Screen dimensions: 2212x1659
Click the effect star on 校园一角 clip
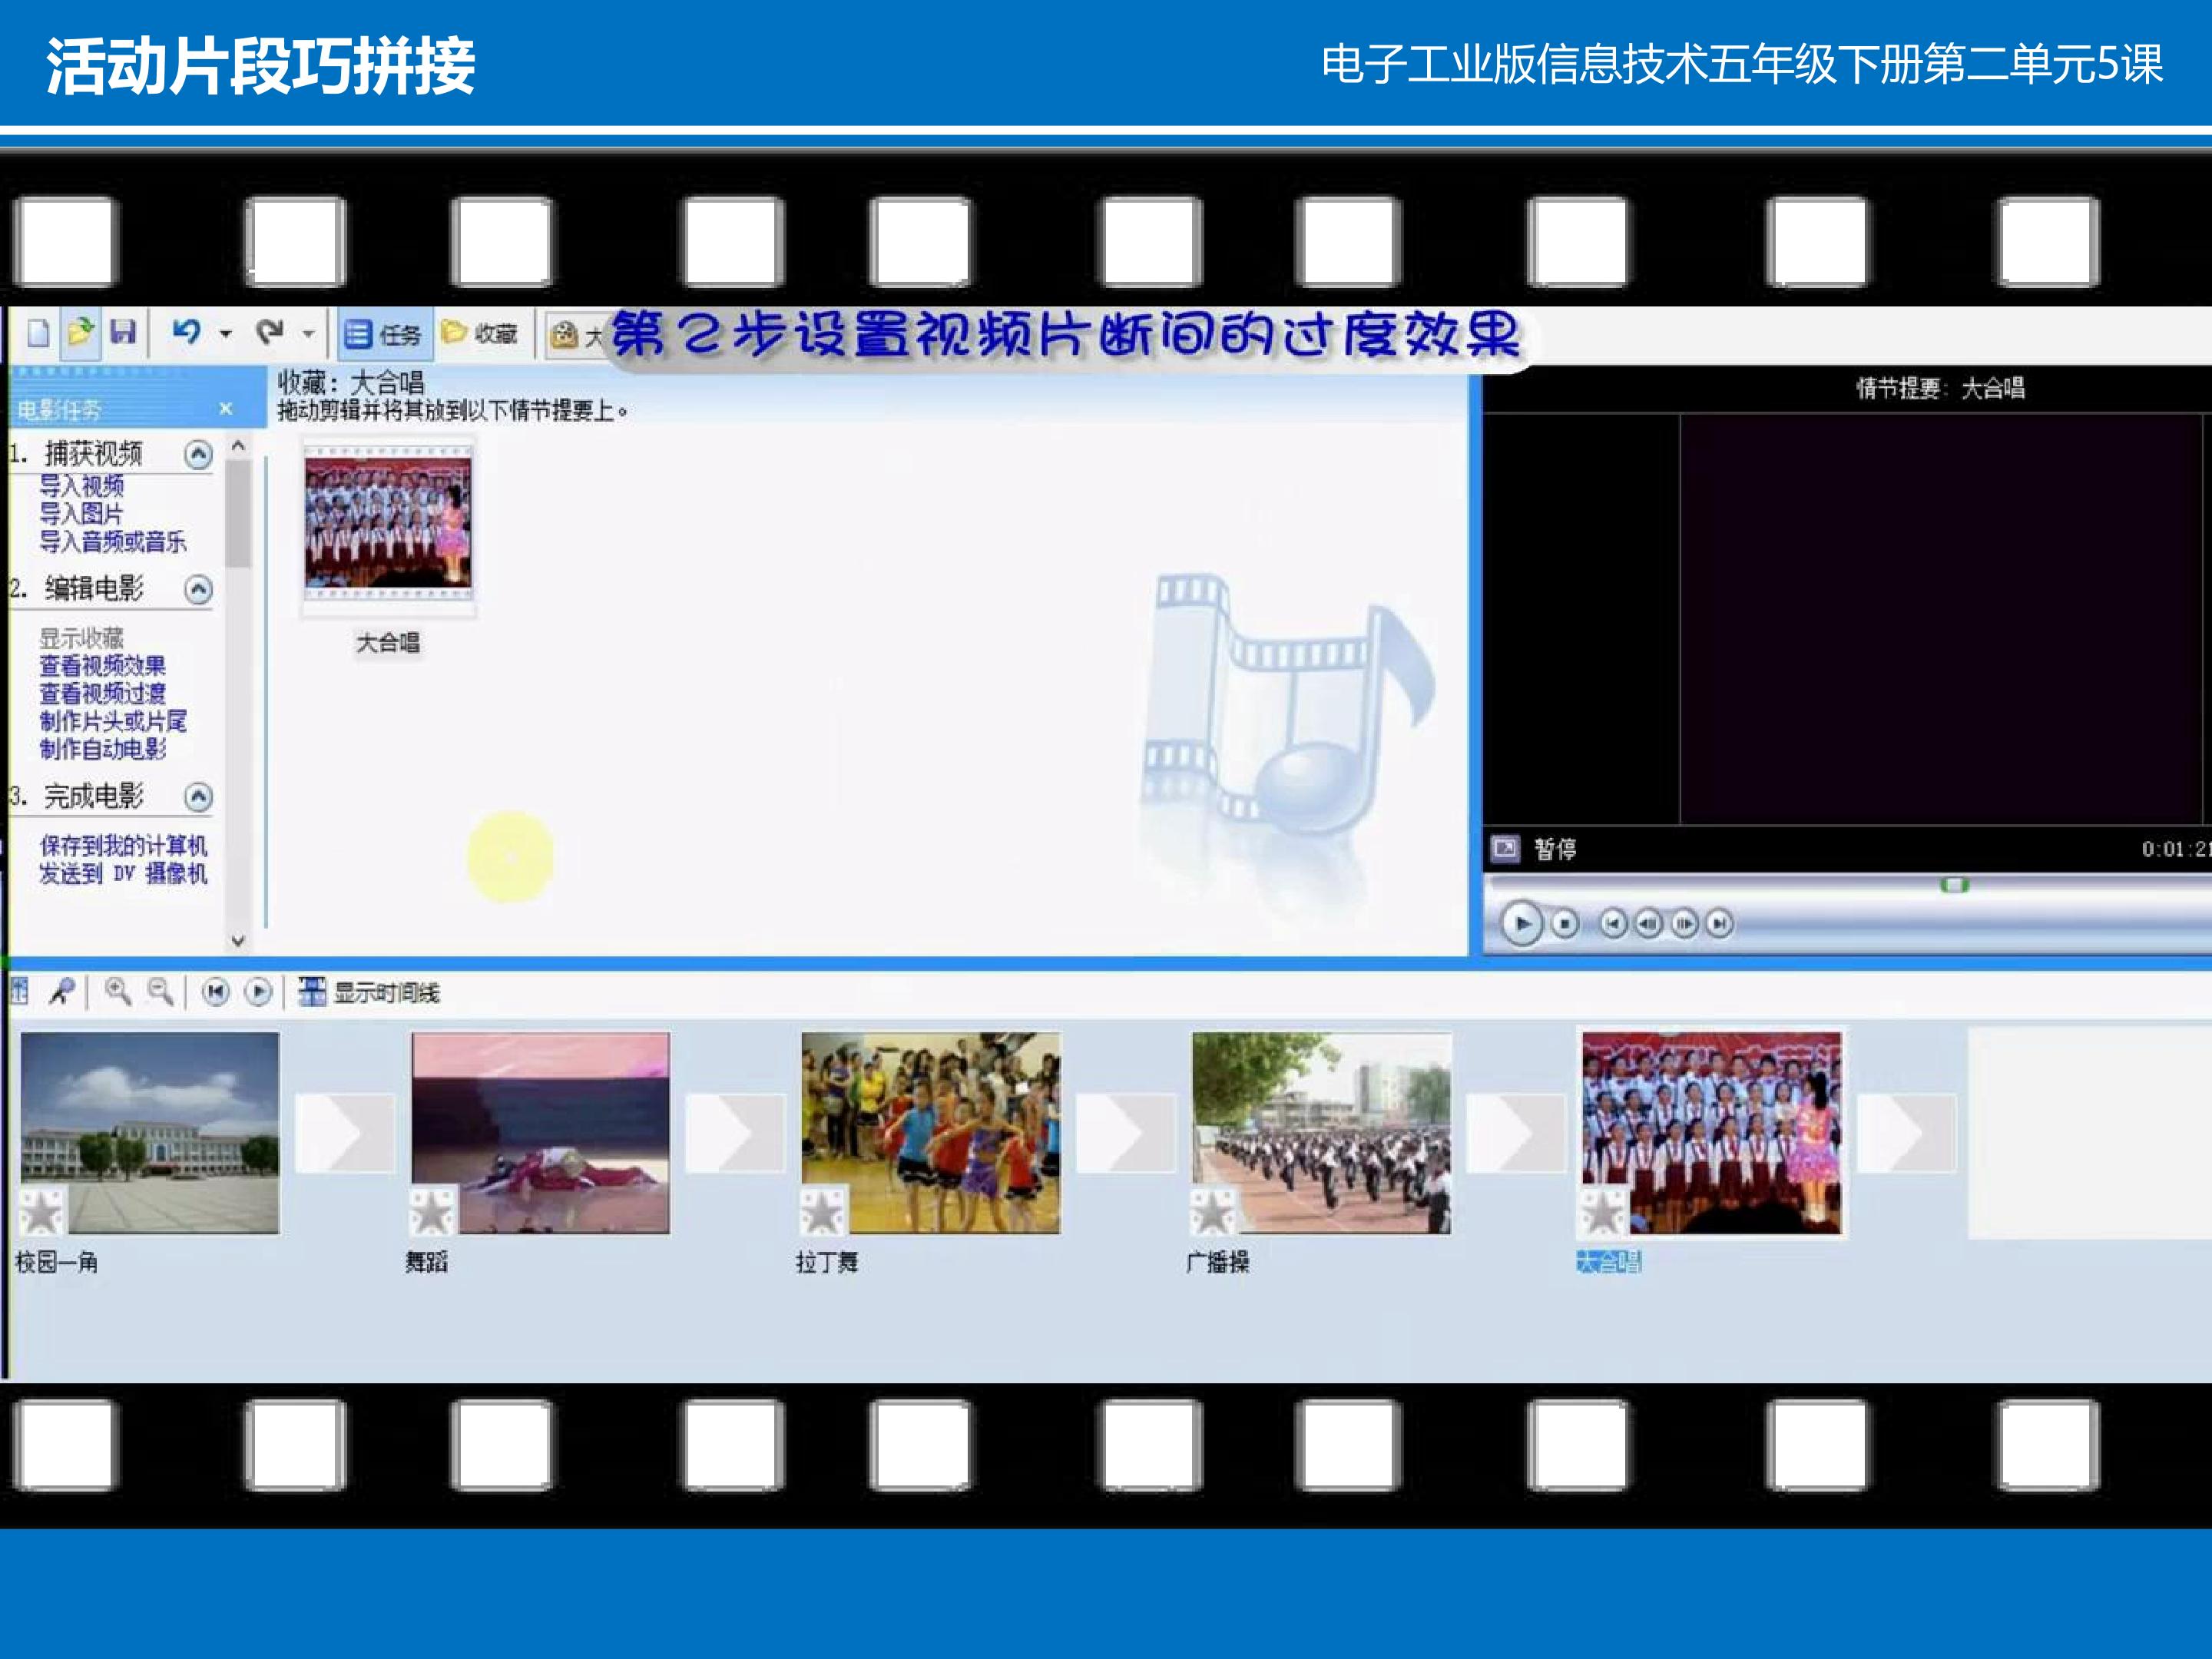pyautogui.click(x=43, y=1211)
